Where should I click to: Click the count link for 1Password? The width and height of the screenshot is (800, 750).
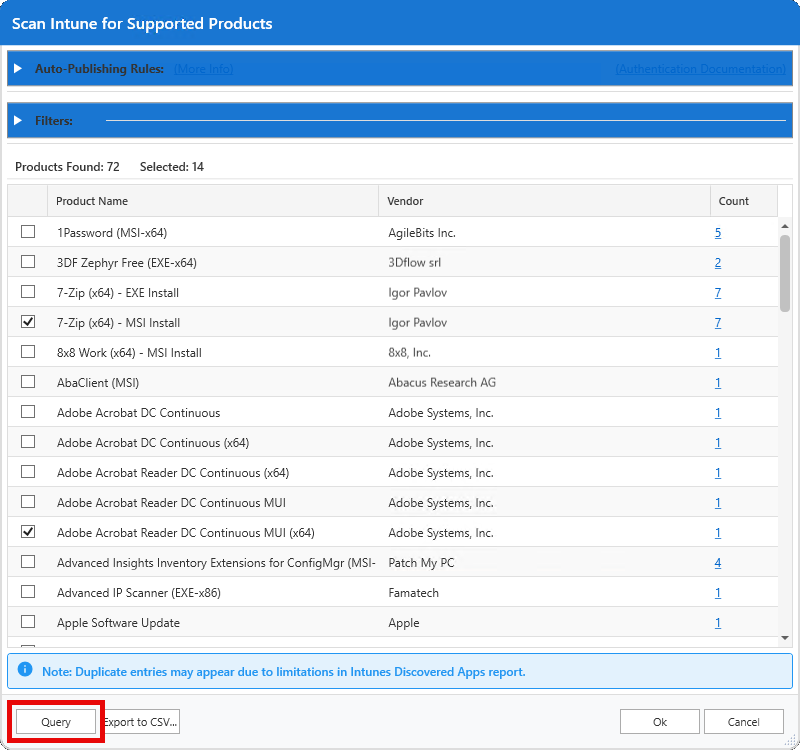click(717, 232)
